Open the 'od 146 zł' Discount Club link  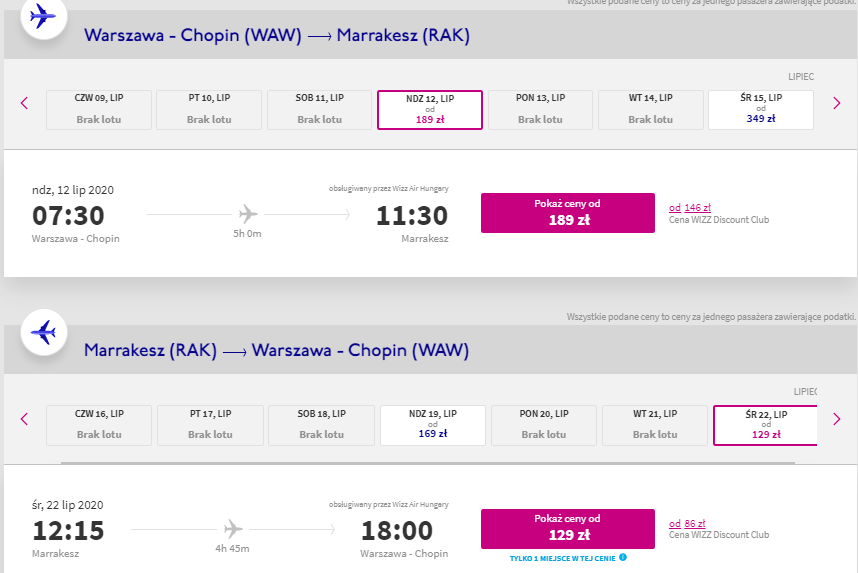click(689, 207)
